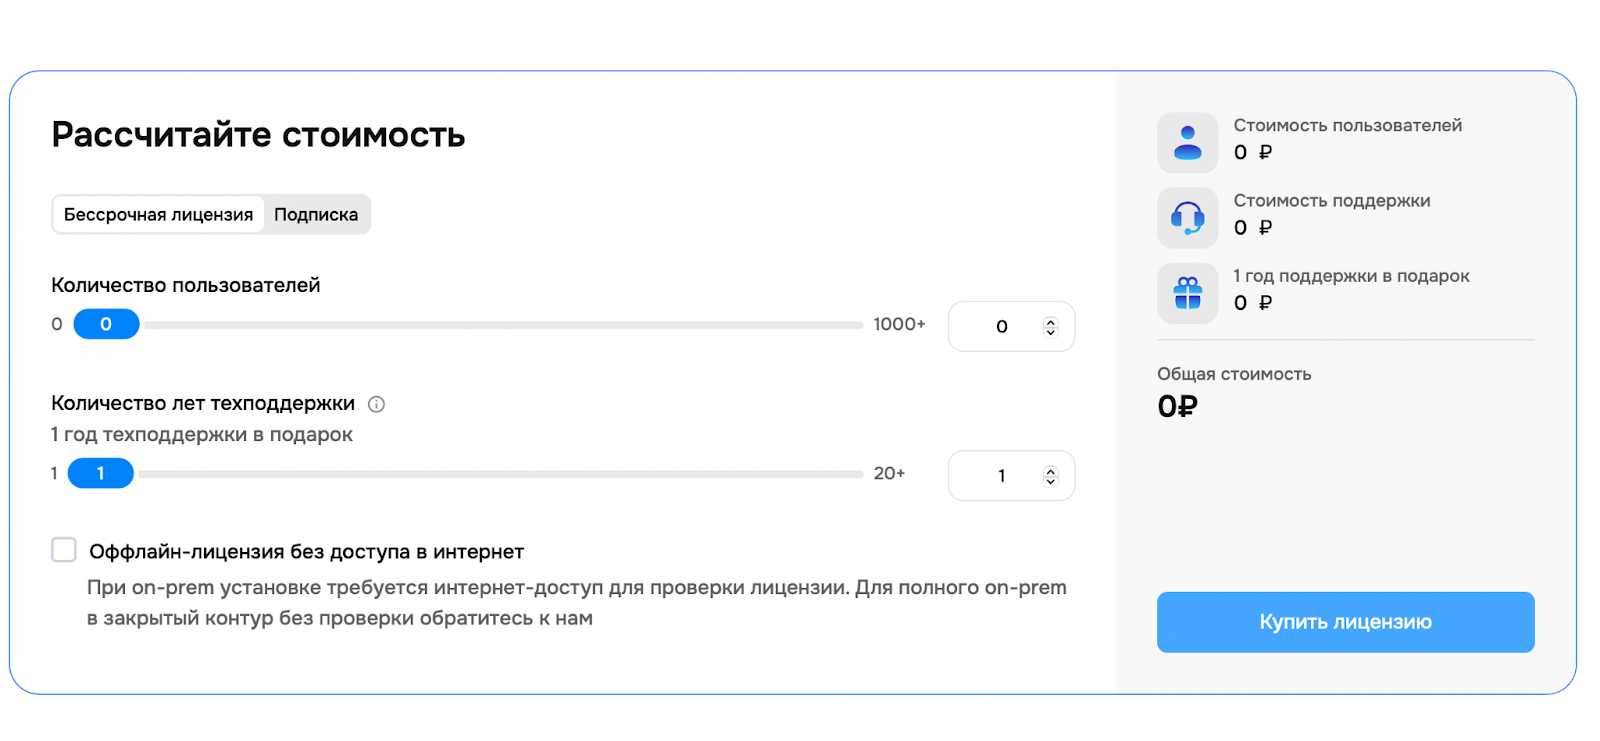This screenshot has height=741, width=1600.
Task: Click the '1000+' label on the users slider
Action: pyautogui.click(x=898, y=323)
